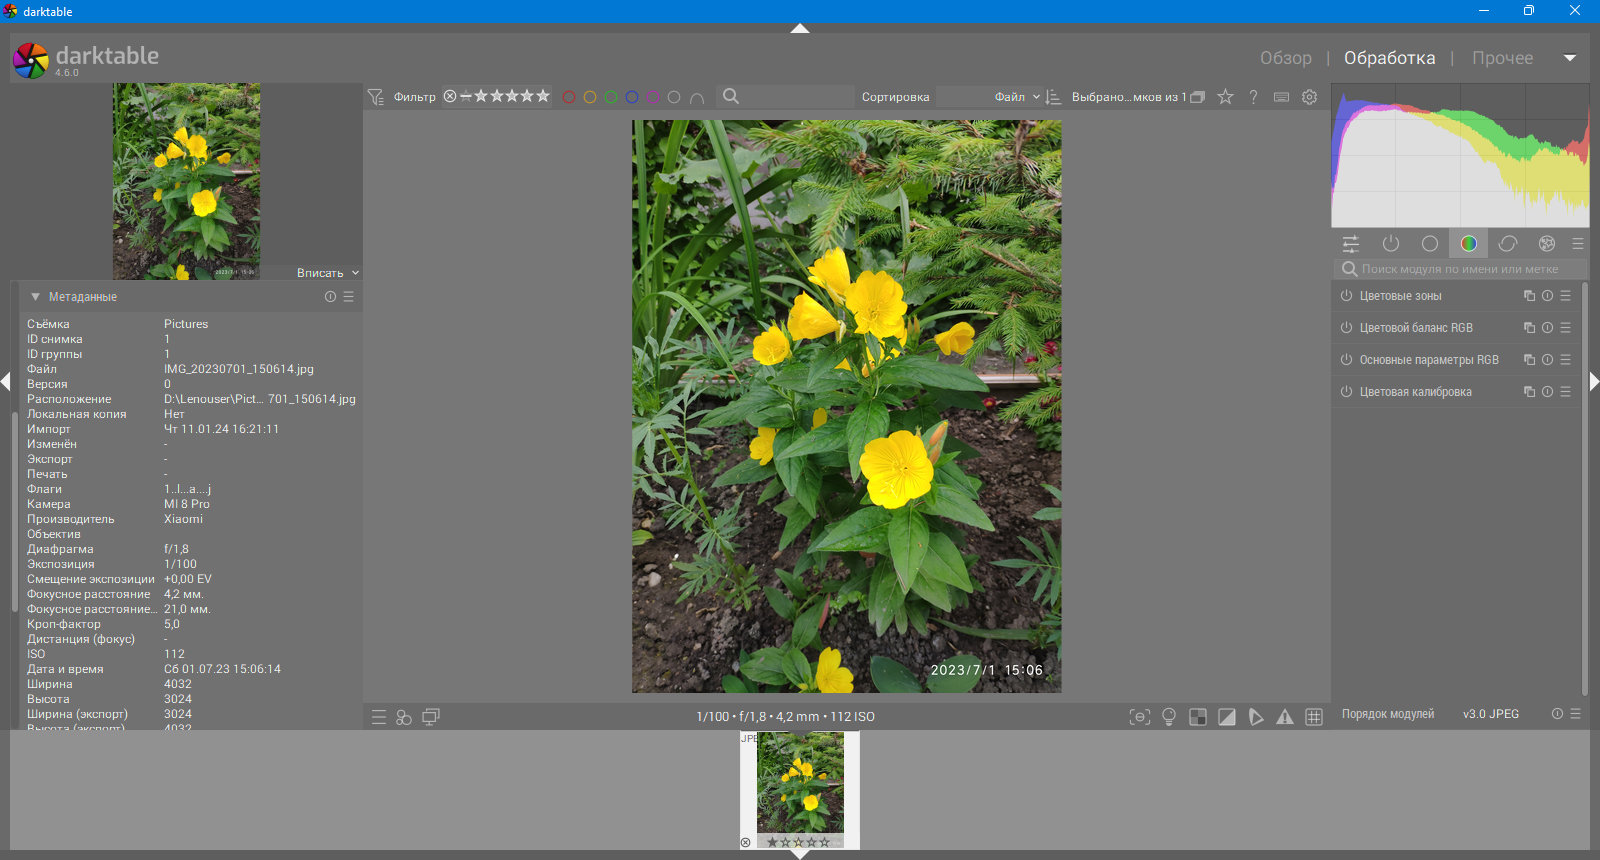Create new instance of Цветовые зоны
1600x860 pixels.
tap(1529, 296)
